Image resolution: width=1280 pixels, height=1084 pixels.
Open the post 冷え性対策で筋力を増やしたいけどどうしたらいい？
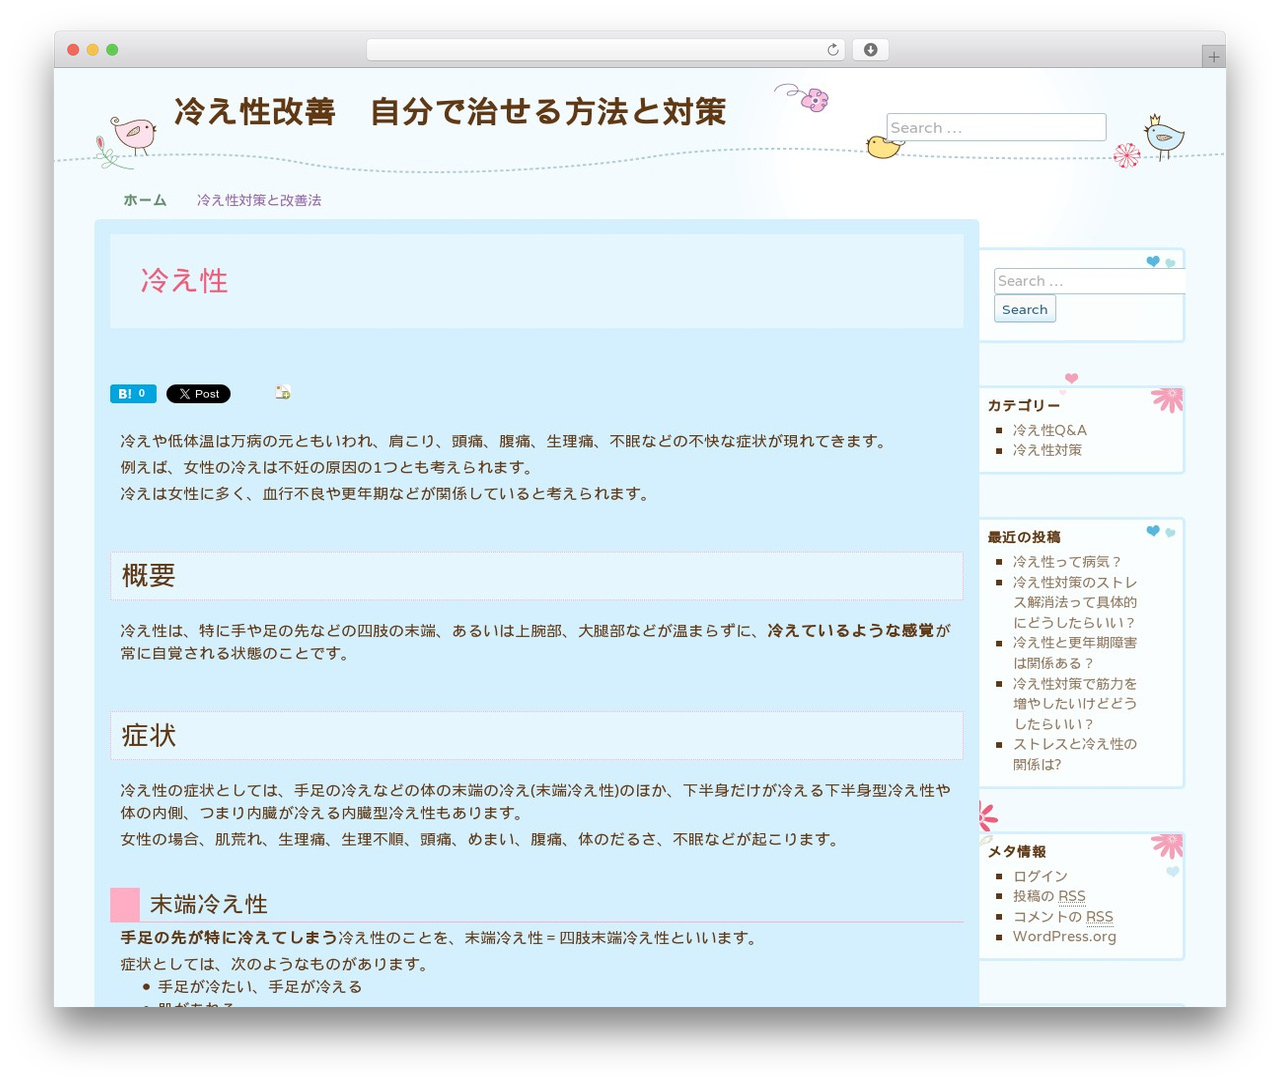[x=1075, y=704]
